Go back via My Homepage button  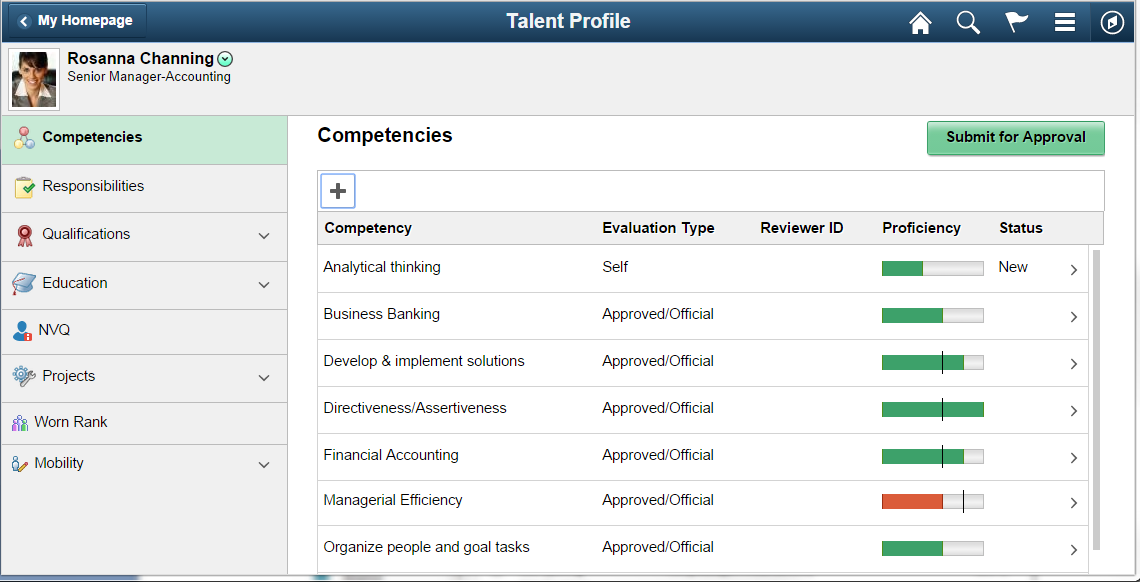point(77,21)
